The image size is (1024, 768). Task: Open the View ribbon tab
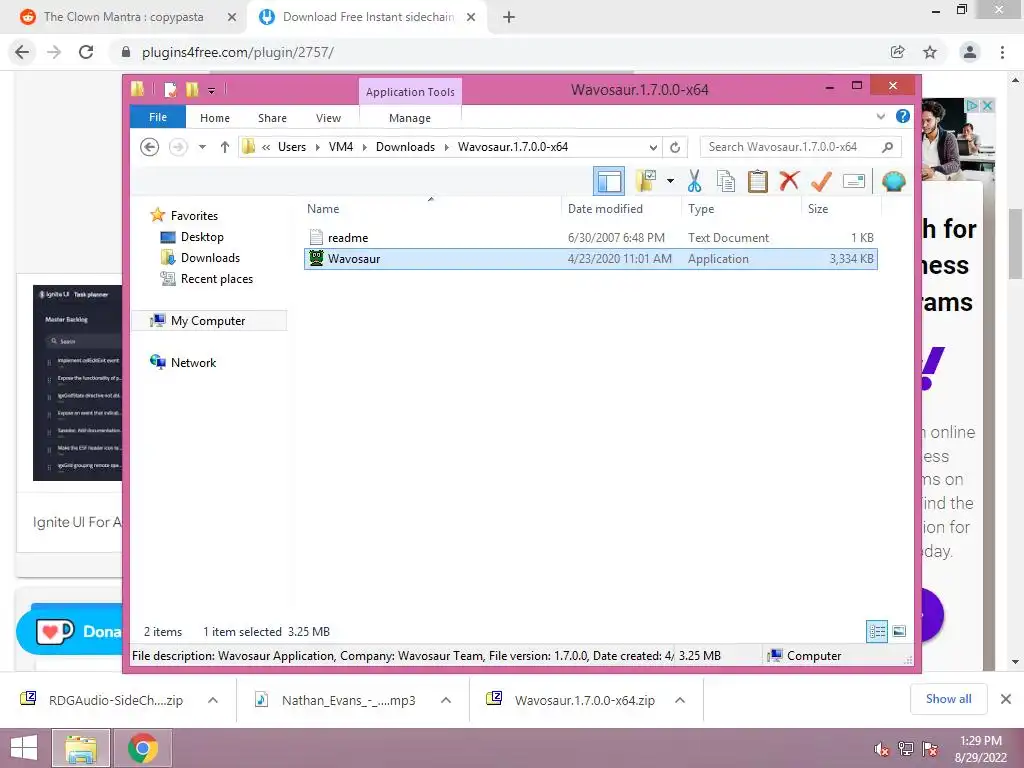(328, 118)
